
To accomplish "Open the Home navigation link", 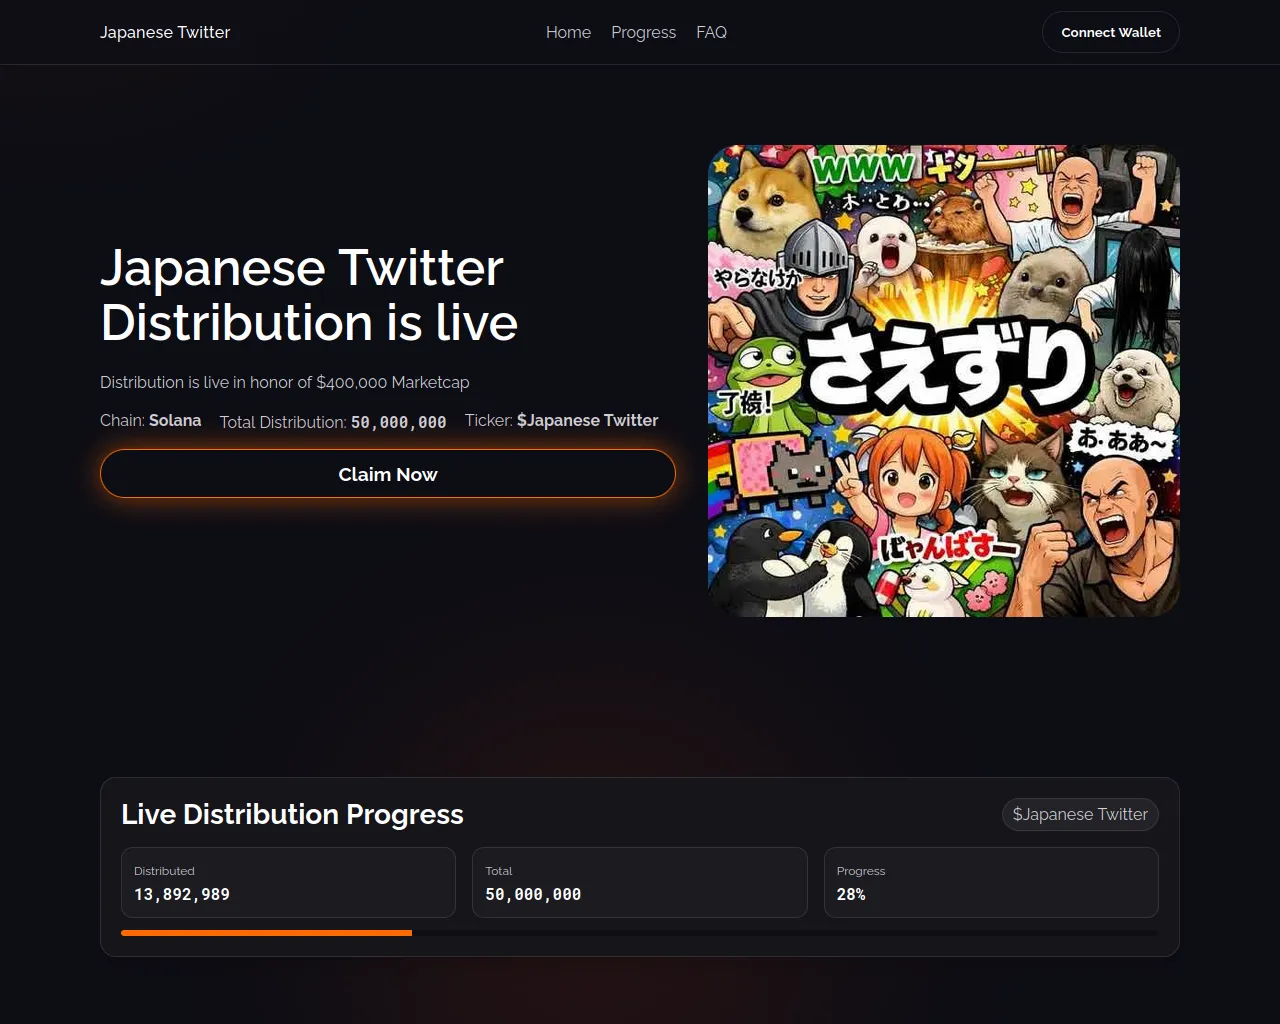I will pyautogui.click(x=568, y=32).
